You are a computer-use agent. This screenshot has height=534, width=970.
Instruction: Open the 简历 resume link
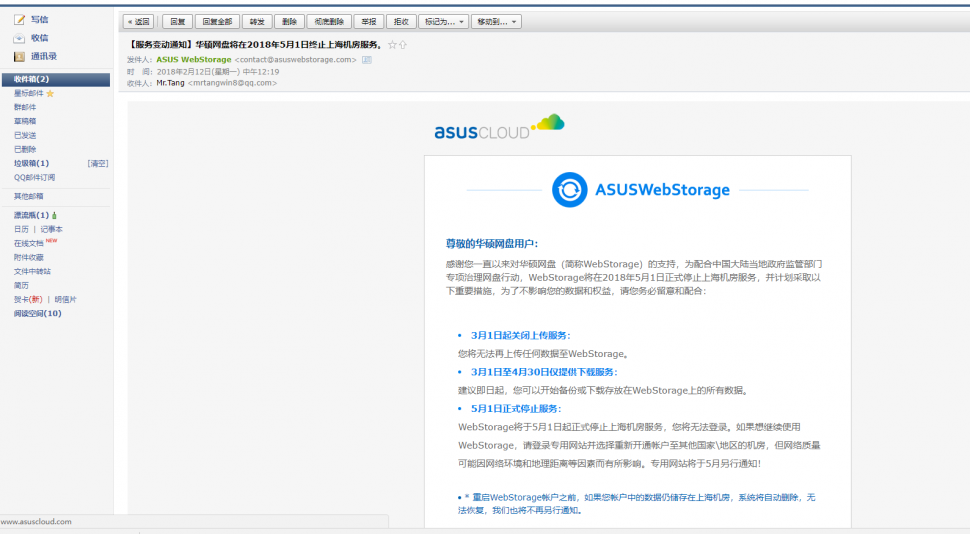tap(21, 286)
